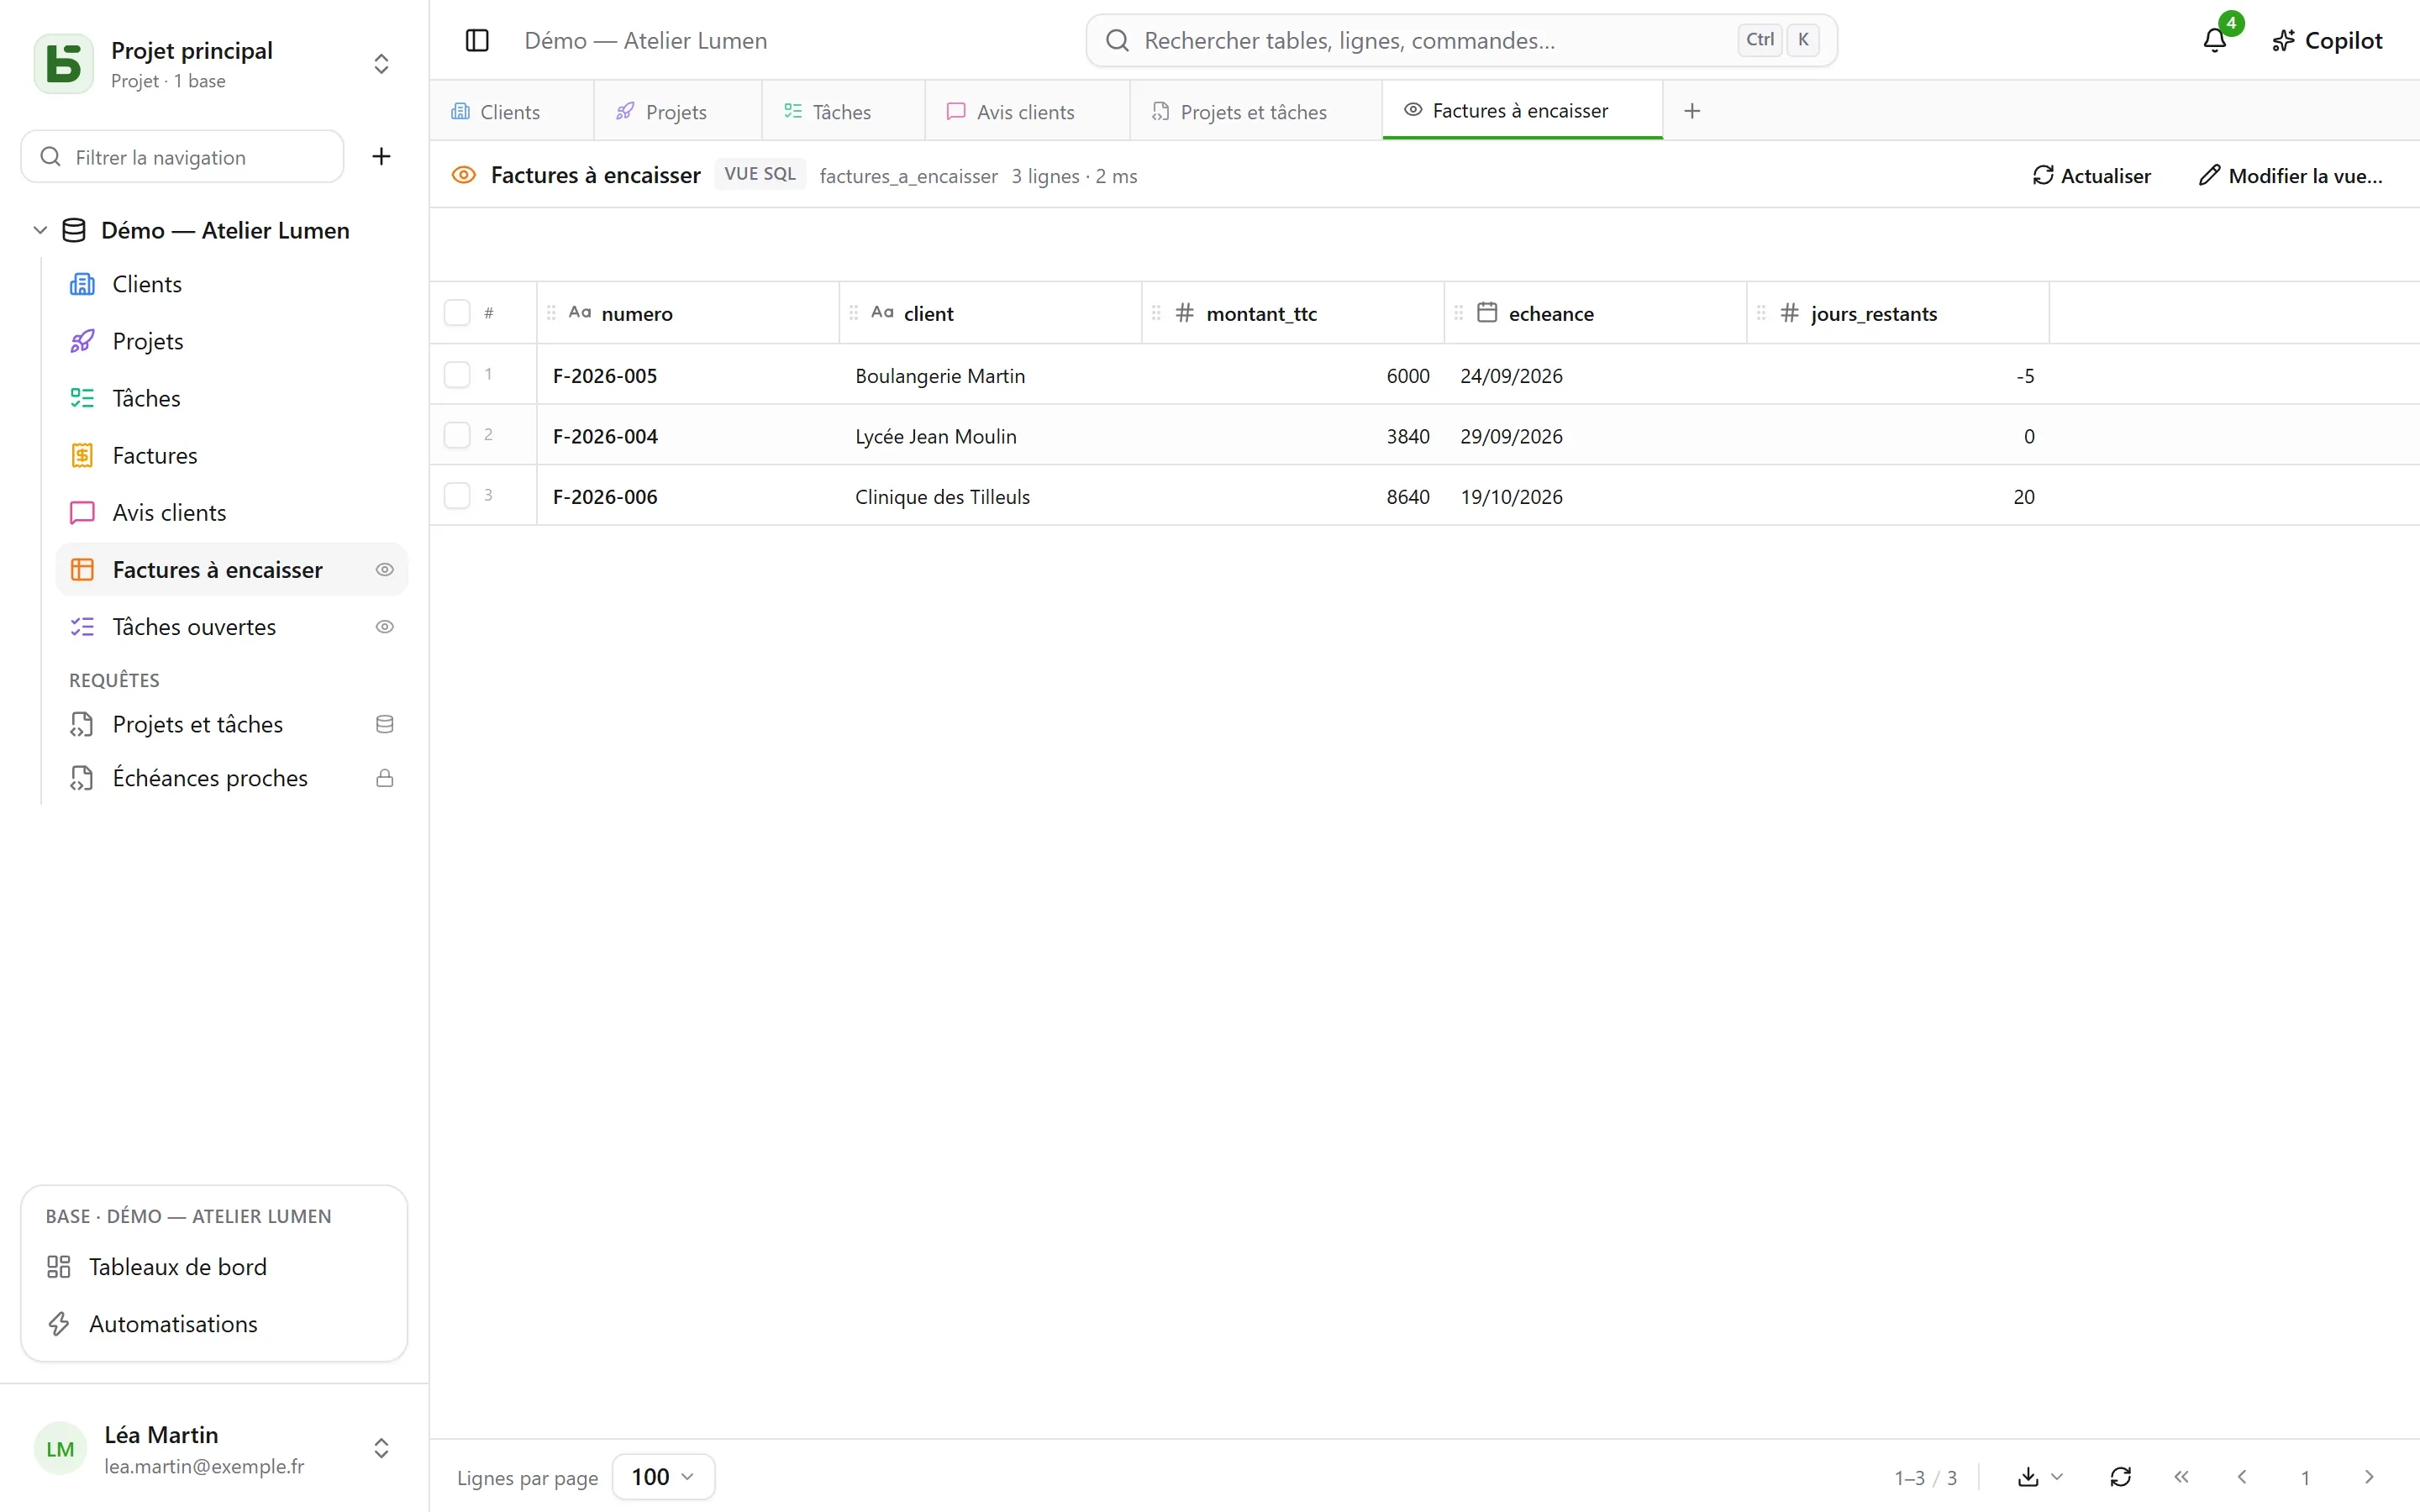Toggle the select-all rows checkbox
This screenshot has width=2420, height=1512.
(x=457, y=313)
